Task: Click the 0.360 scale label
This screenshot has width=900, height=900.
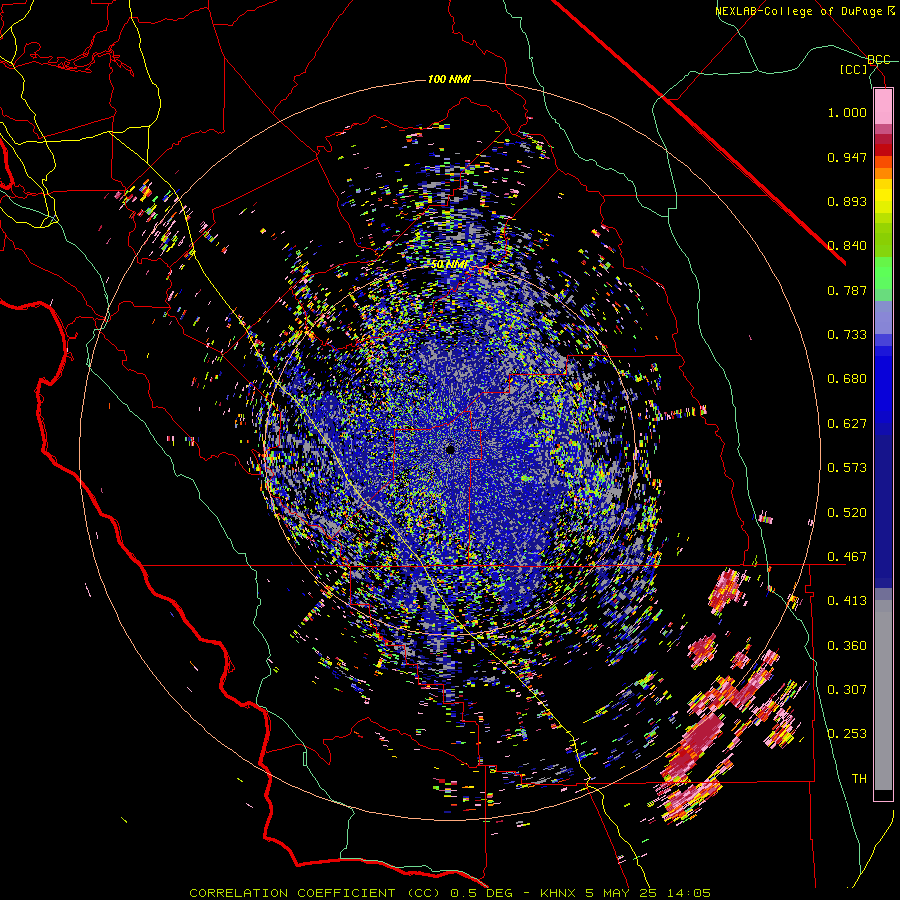Action: (x=847, y=646)
